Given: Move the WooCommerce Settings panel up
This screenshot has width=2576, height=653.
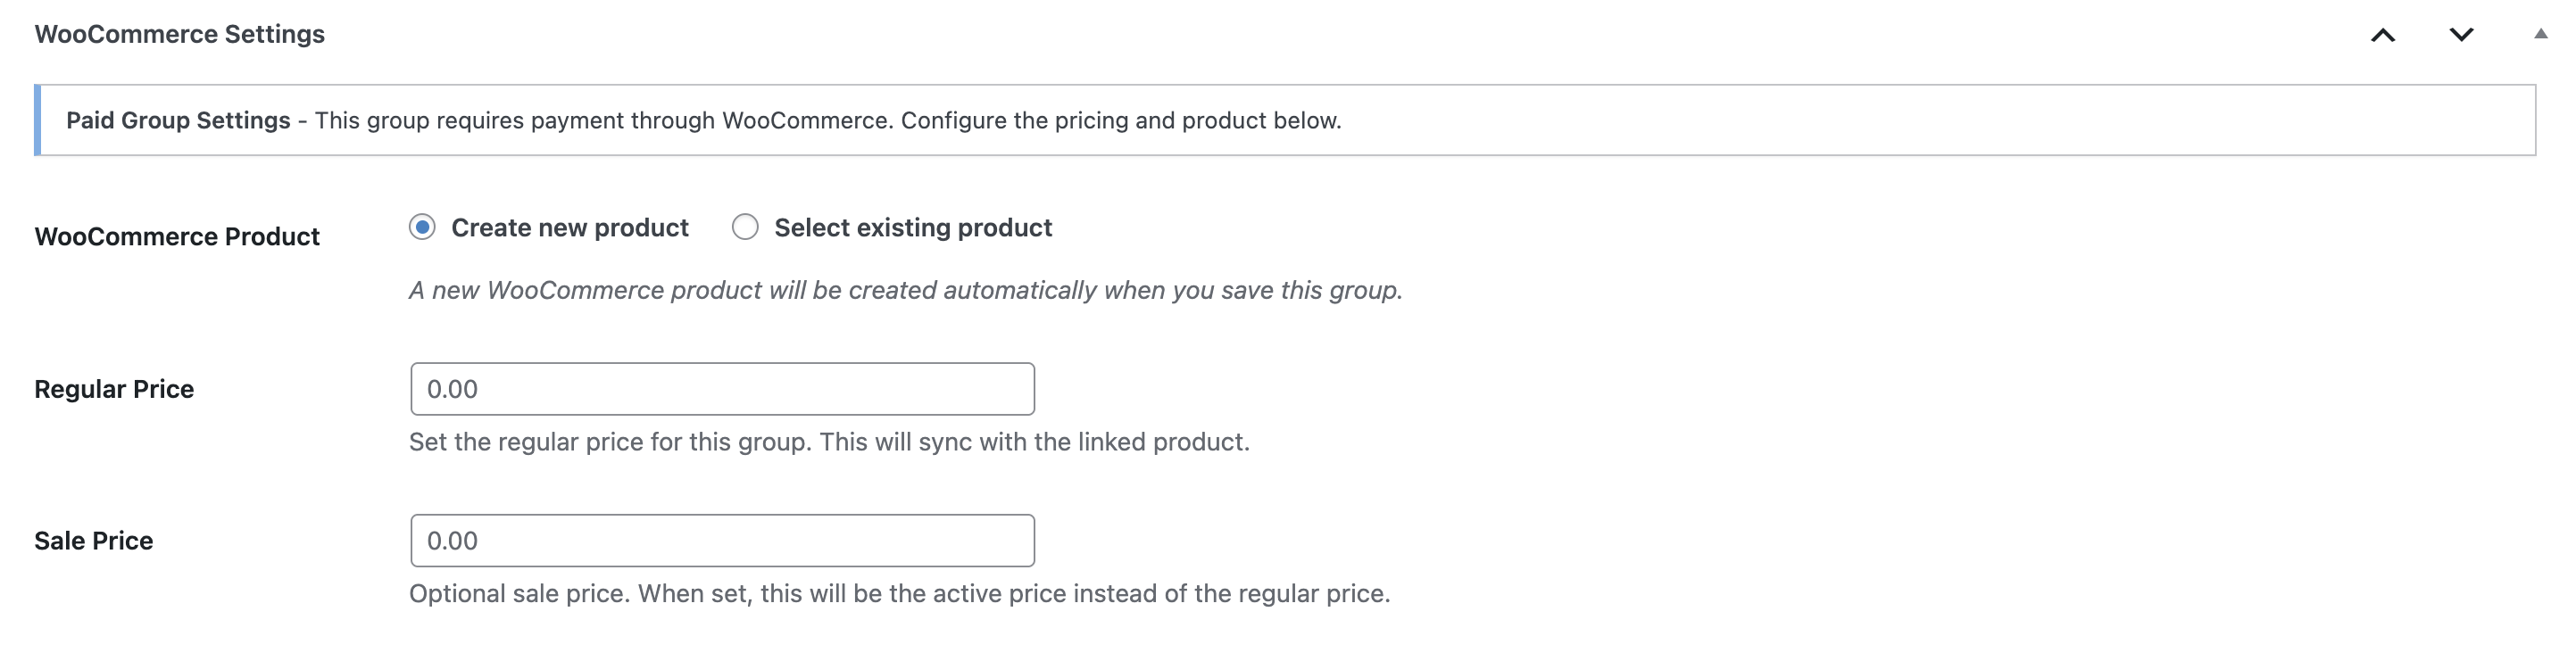Looking at the screenshot, I should point(2384,33).
